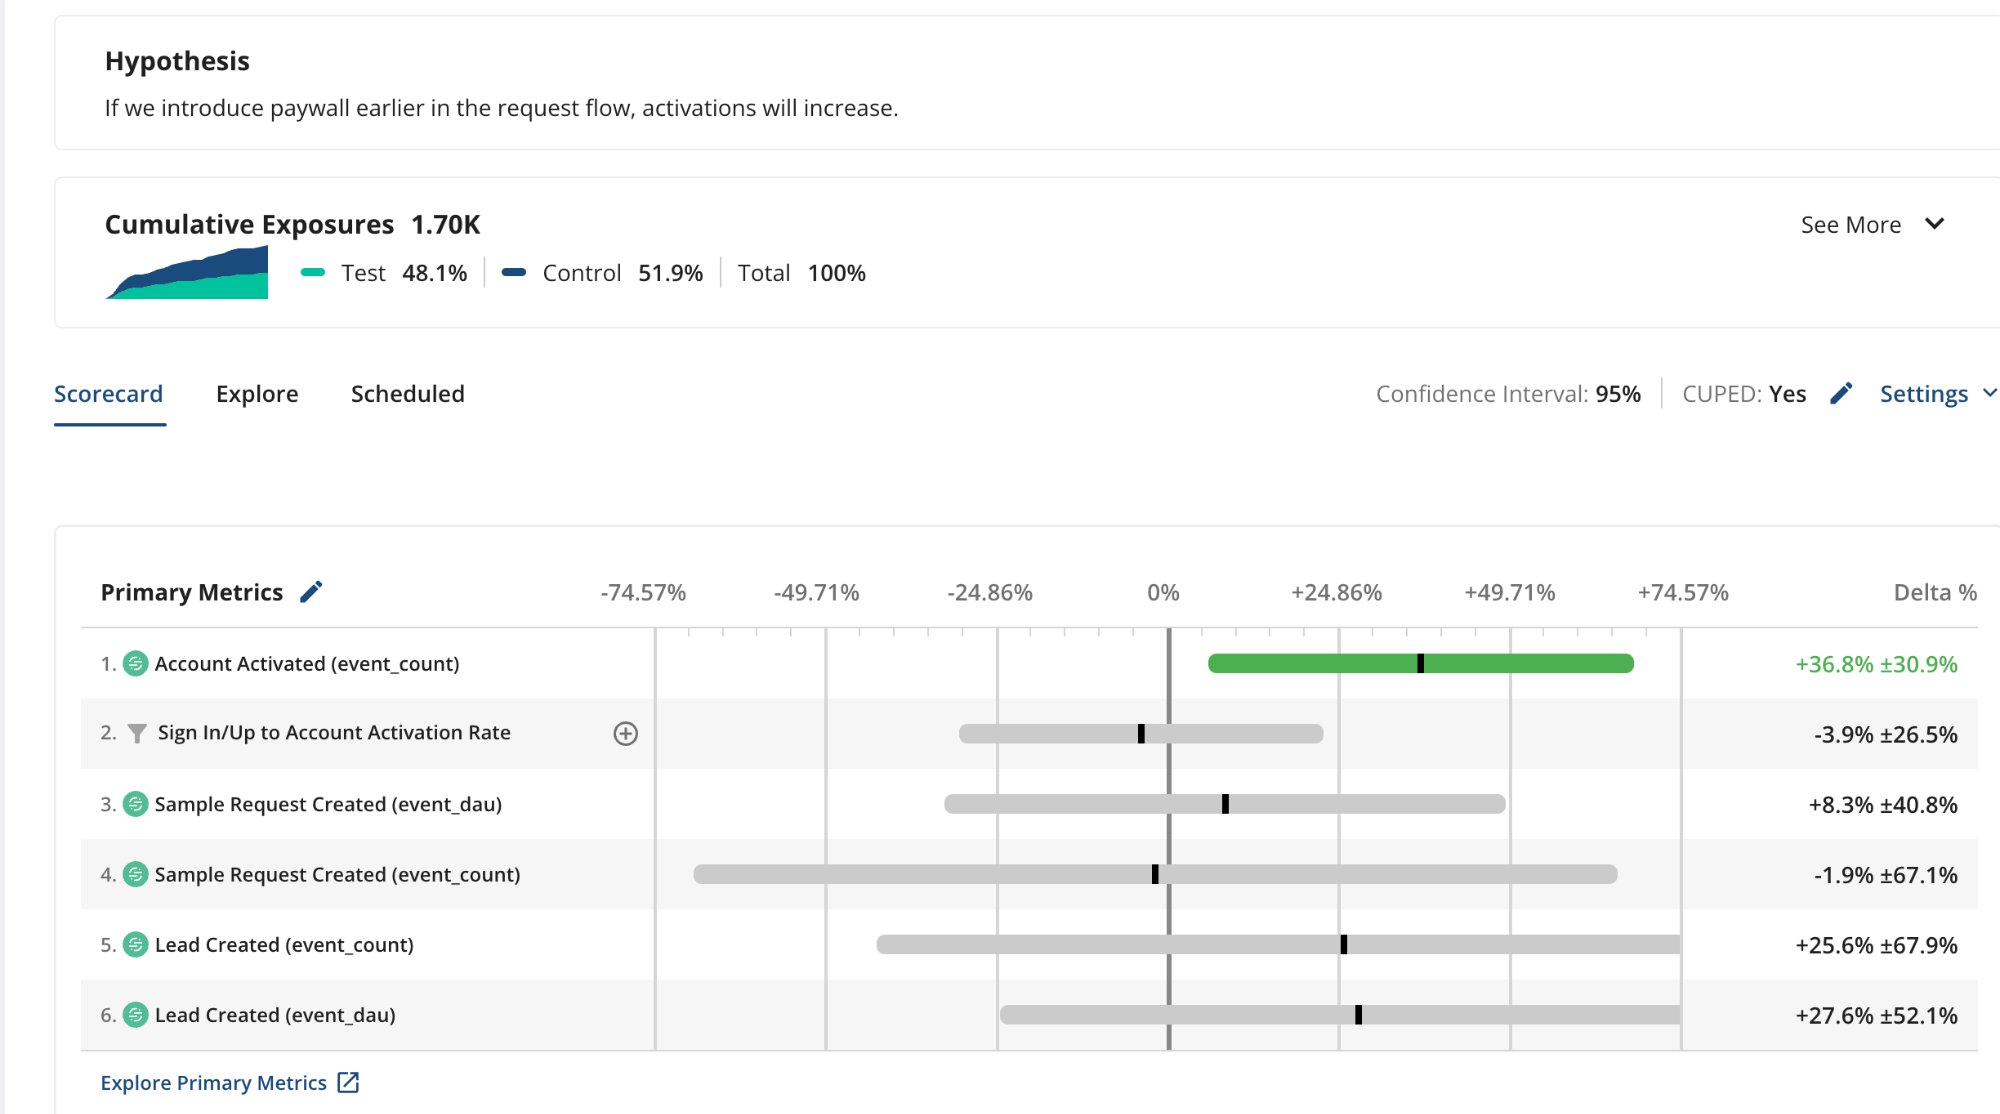
Task: Click the Cumulative Exposures area chart thumbnail
Action: pos(186,270)
